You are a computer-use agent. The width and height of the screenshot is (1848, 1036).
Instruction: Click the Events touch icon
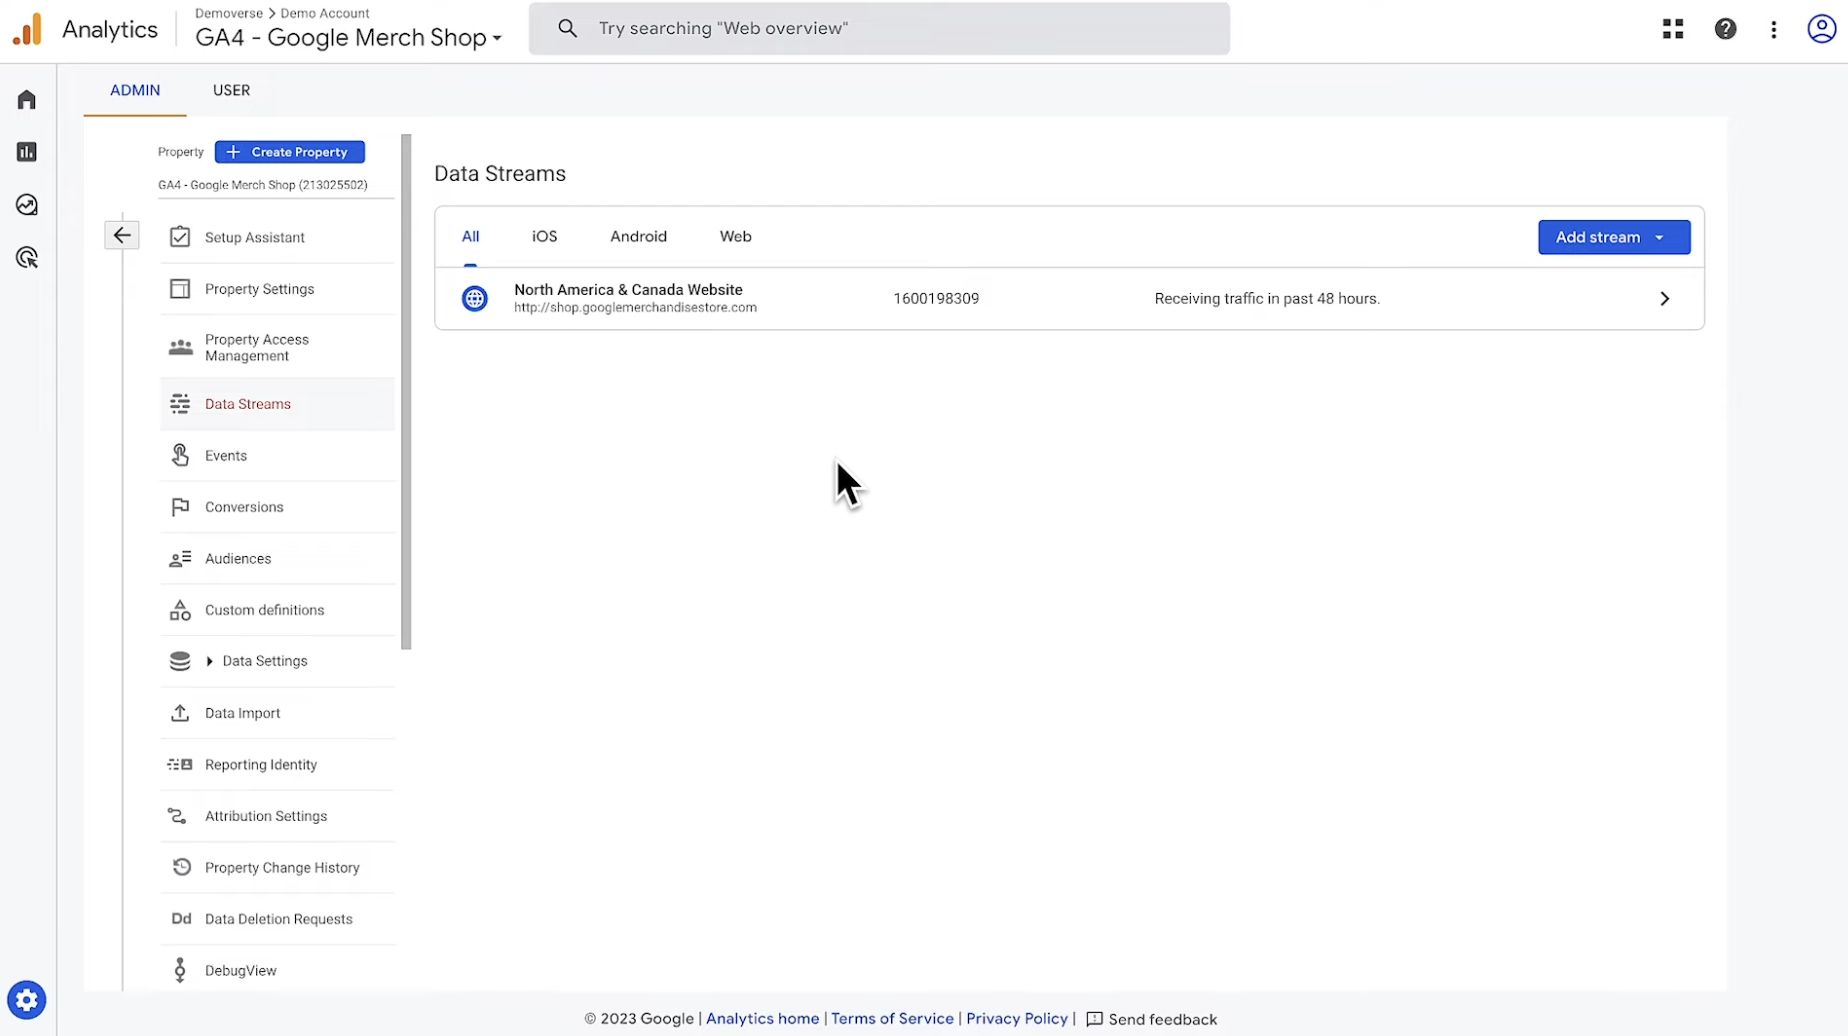pyautogui.click(x=180, y=455)
